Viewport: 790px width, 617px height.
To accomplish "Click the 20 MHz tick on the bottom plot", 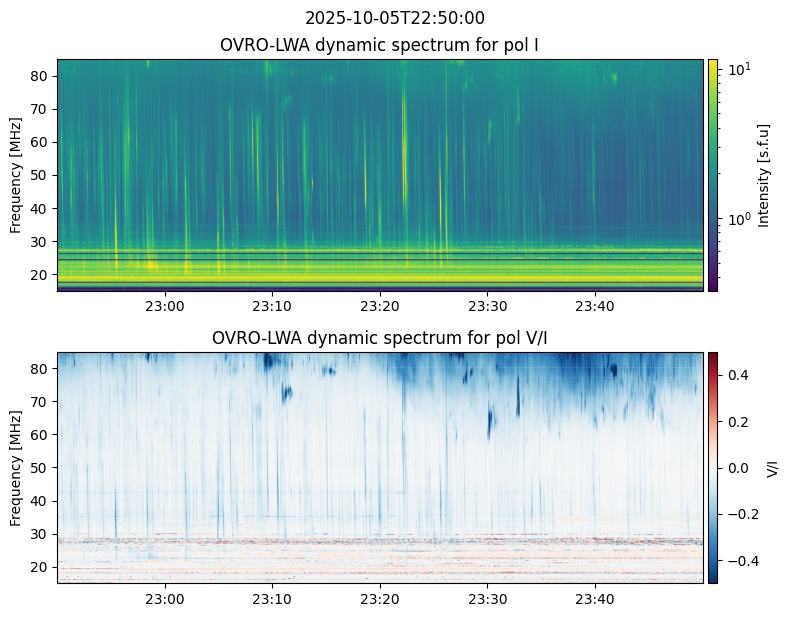I will (39, 568).
